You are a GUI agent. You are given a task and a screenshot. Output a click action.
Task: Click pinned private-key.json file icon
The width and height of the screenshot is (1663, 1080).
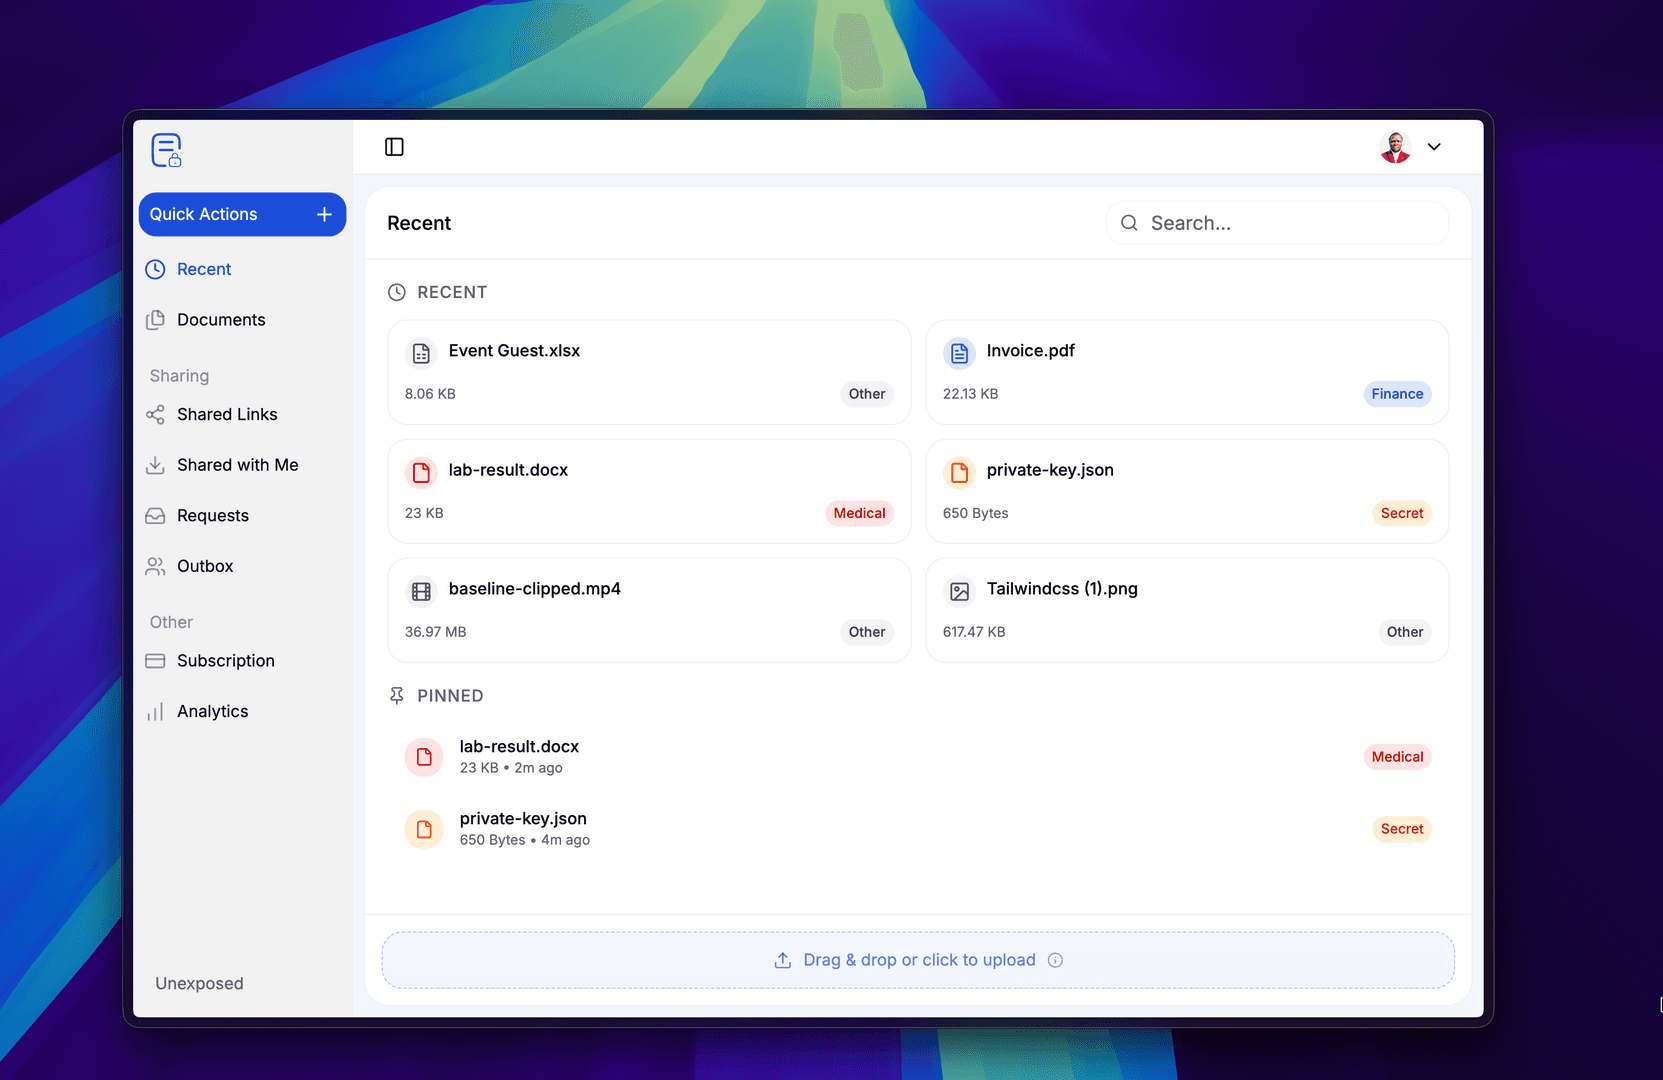click(424, 829)
